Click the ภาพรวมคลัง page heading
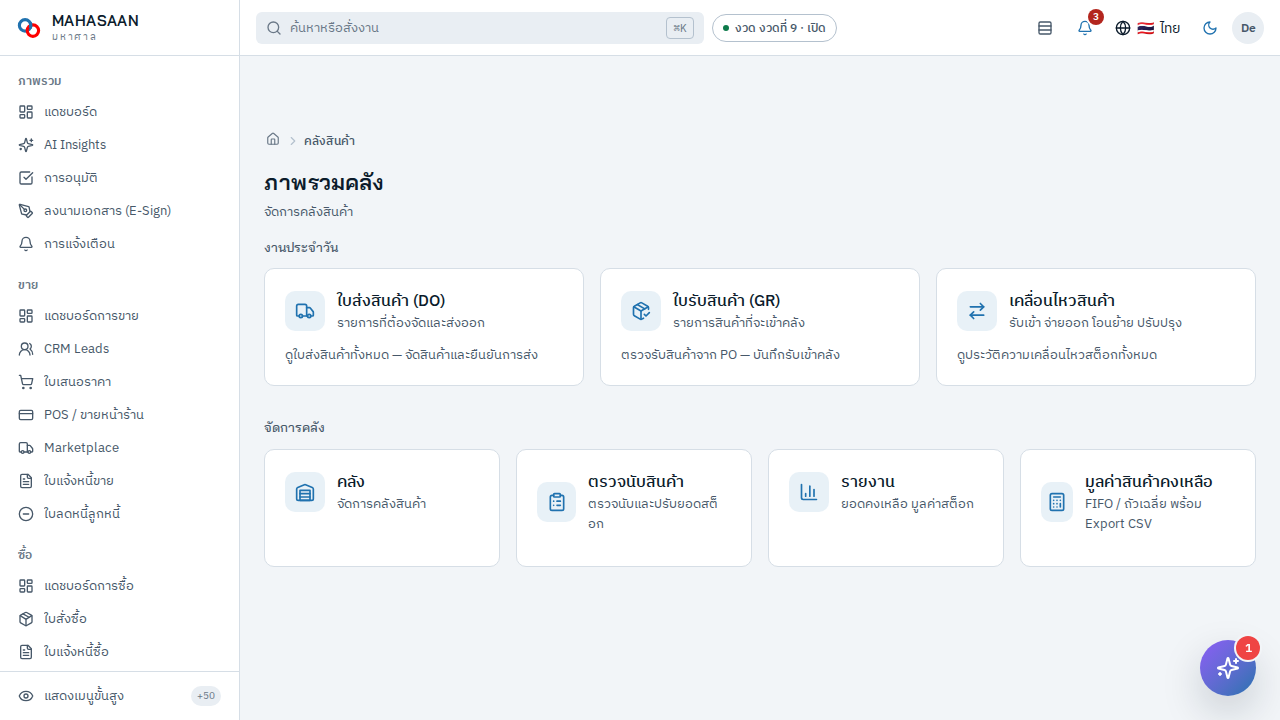 (324, 183)
